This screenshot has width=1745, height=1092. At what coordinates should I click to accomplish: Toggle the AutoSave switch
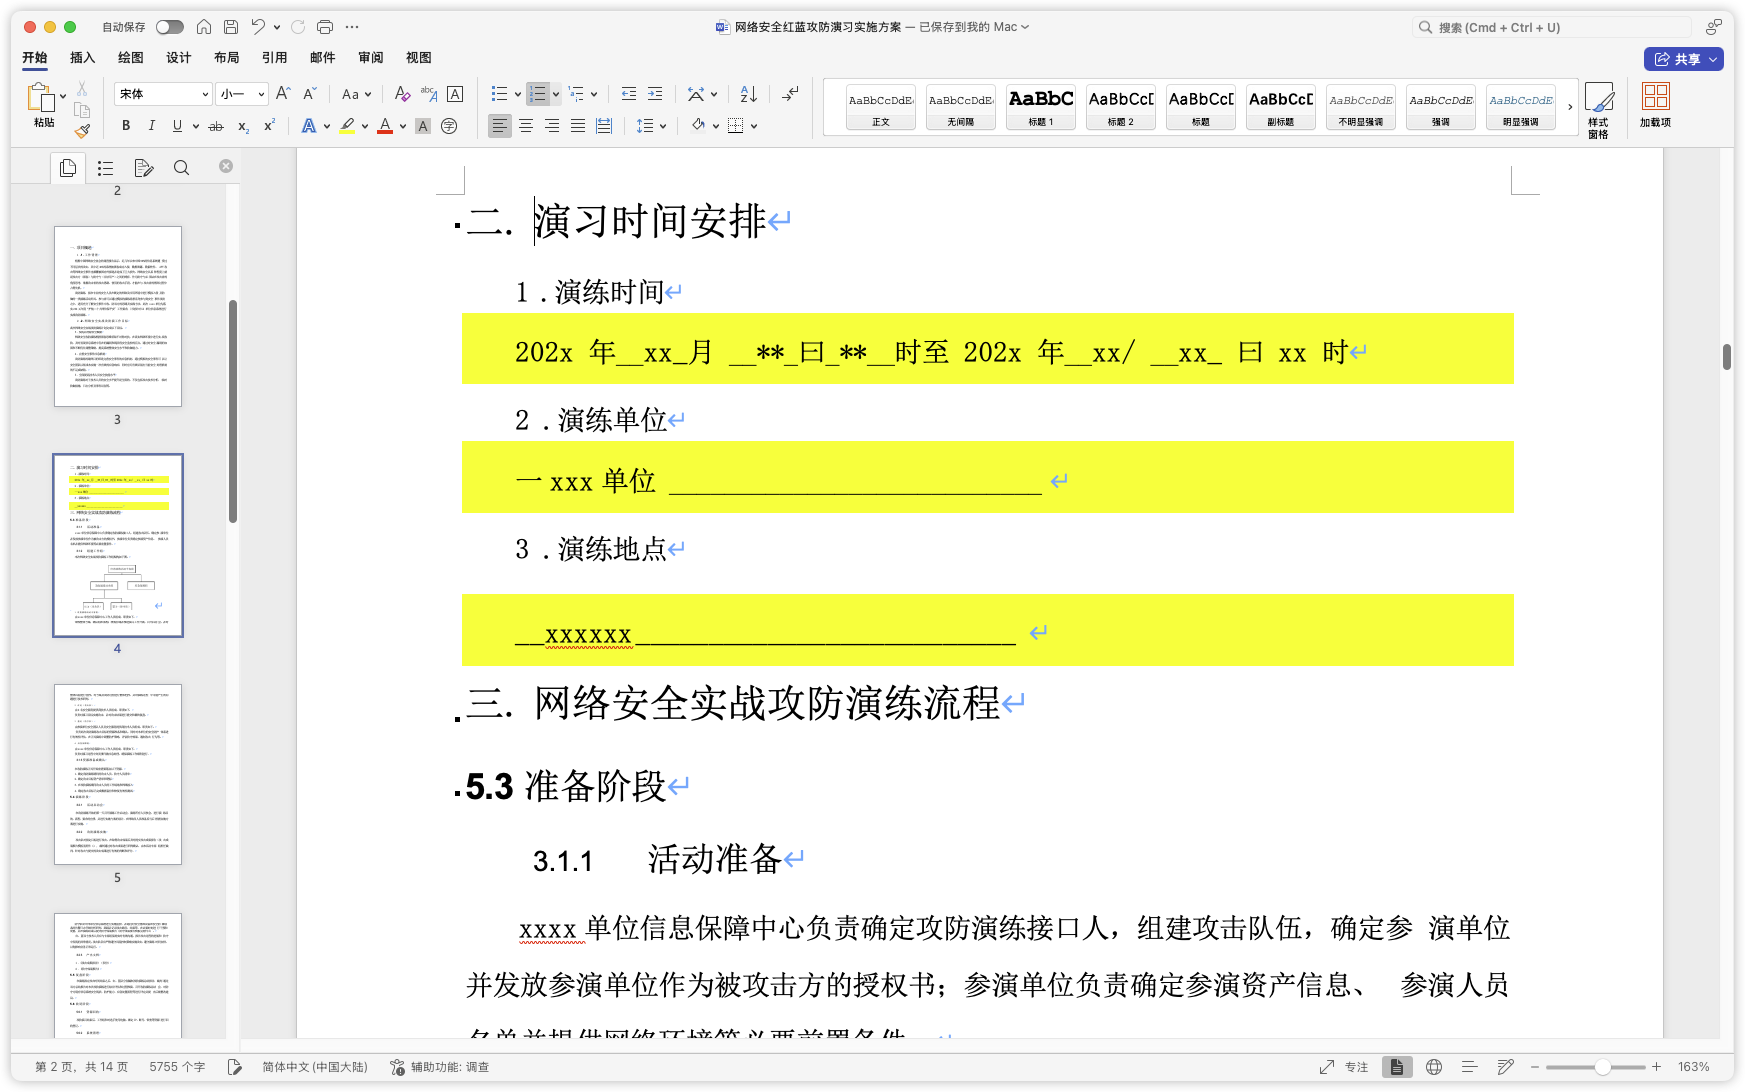[x=169, y=27]
